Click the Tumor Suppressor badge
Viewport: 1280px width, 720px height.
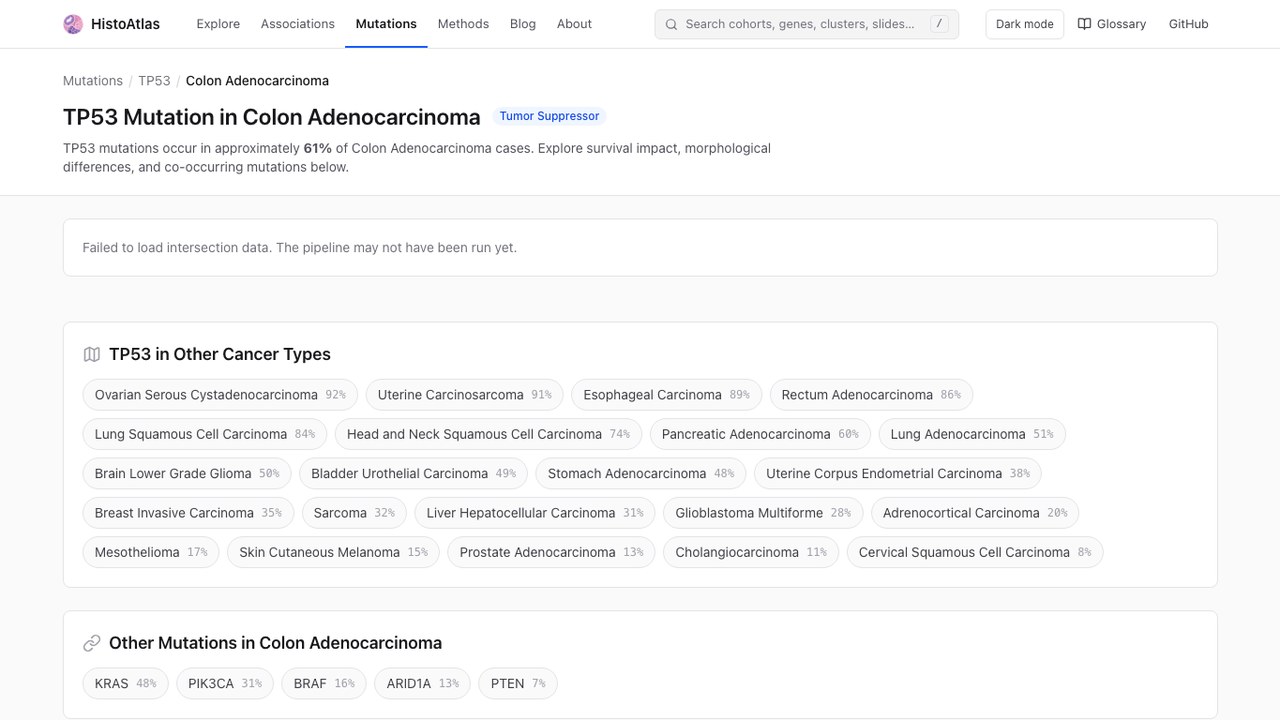click(x=549, y=116)
